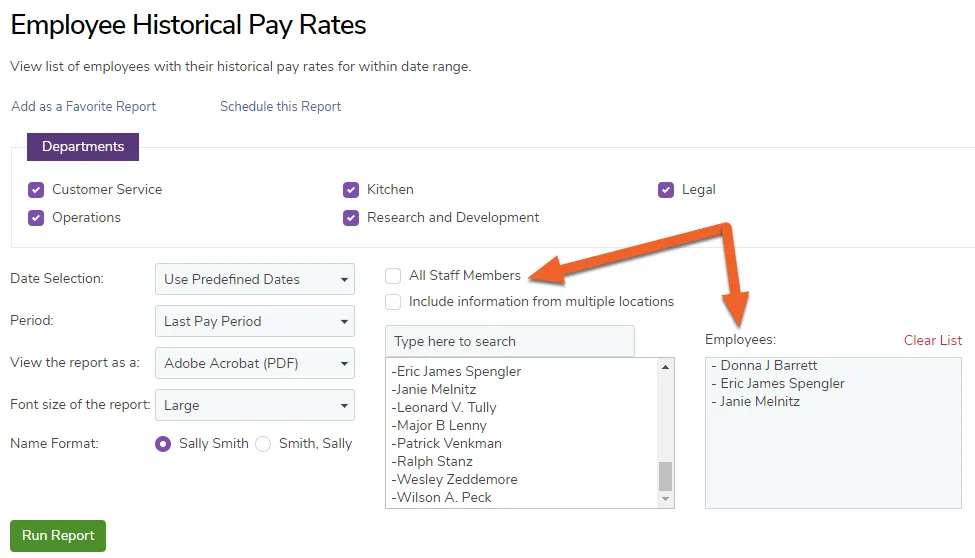Open the Date Selection dropdown
975x558 pixels.
click(x=255, y=279)
